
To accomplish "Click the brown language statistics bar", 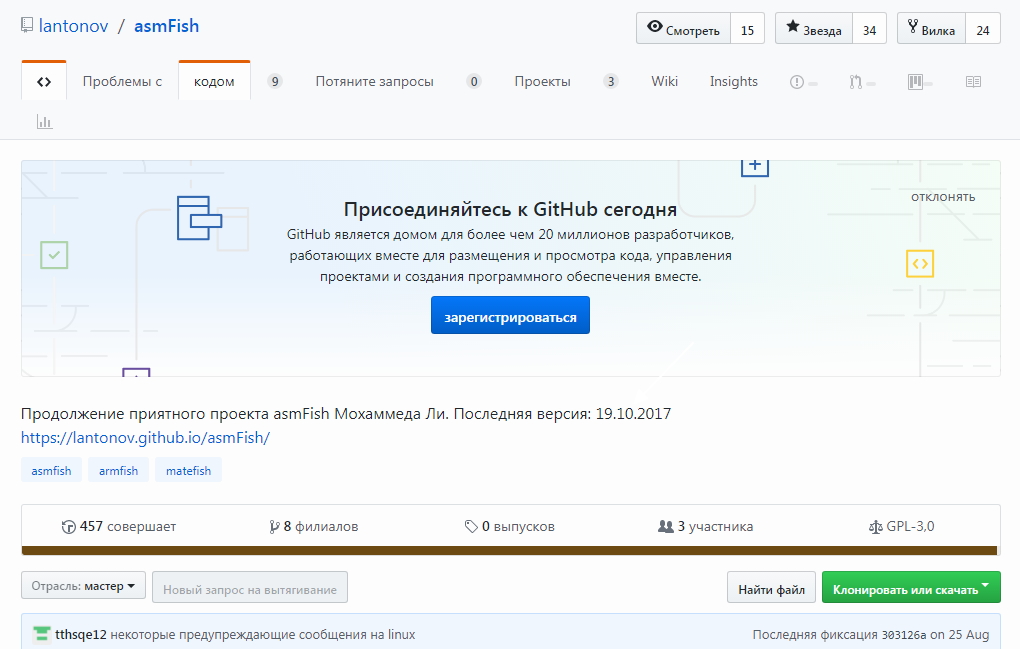I will pos(509,551).
